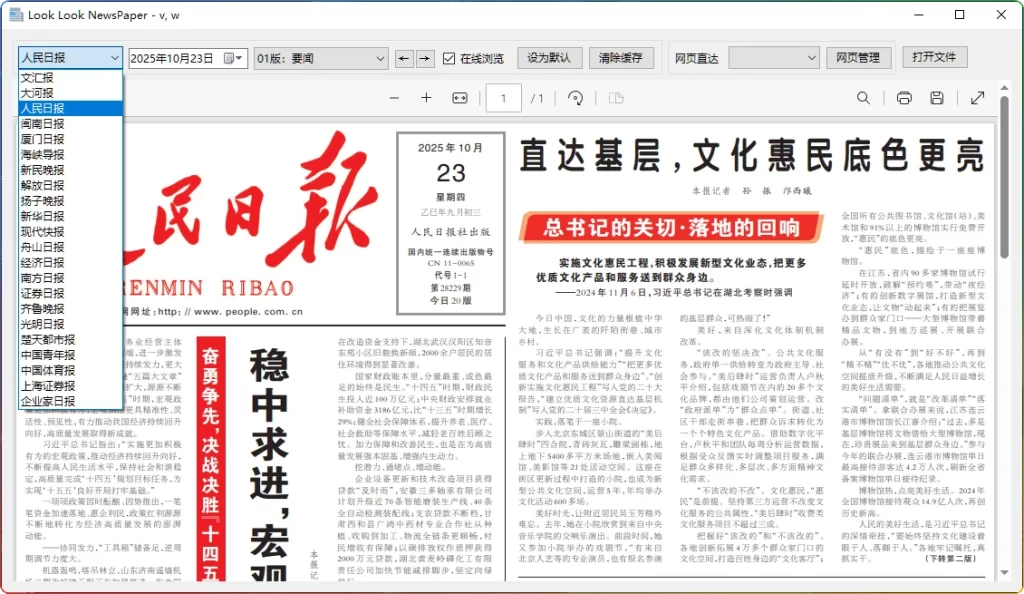This screenshot has width=1024, height=594.
Task: Open fullscreen with the expand arrow icon
Action: [977, 98]
